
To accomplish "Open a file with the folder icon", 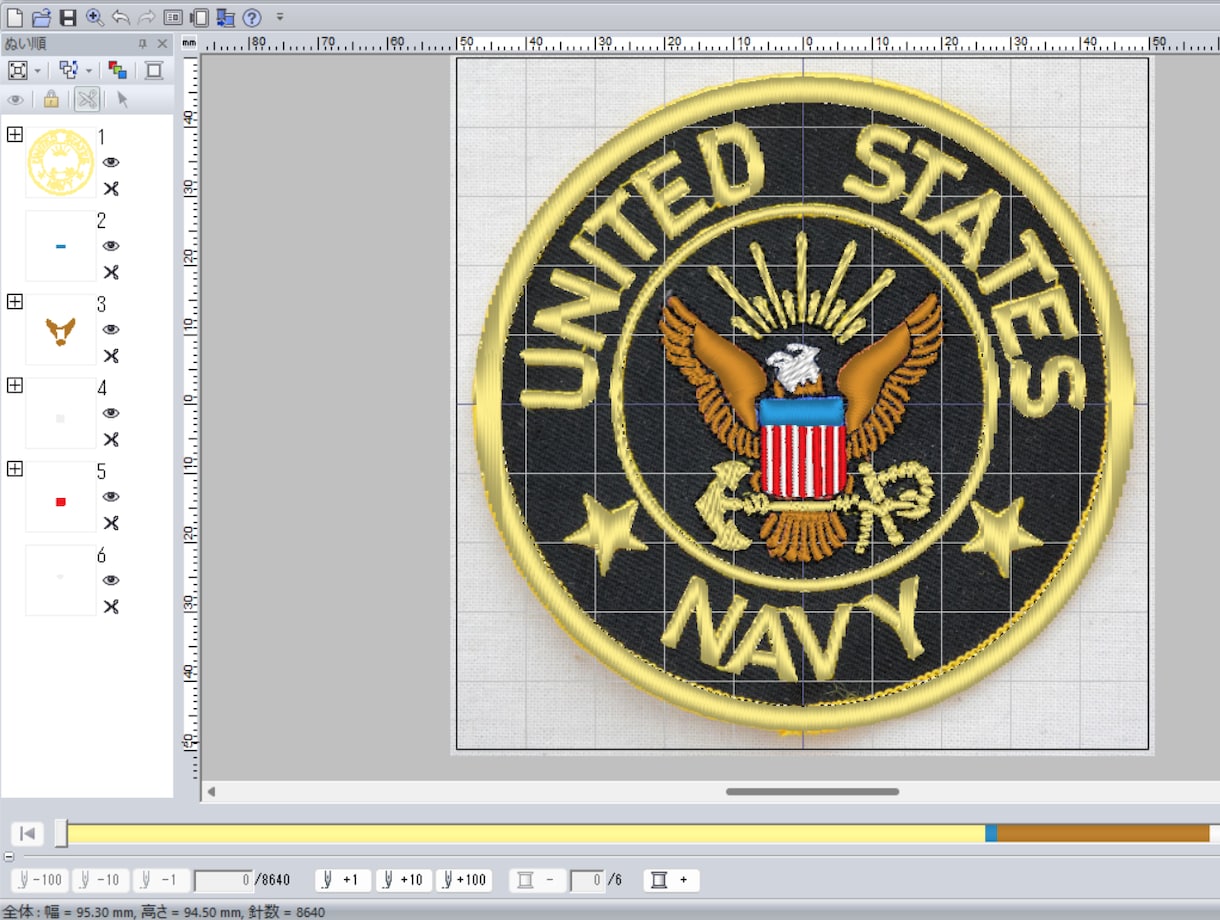I will [41, 17].
